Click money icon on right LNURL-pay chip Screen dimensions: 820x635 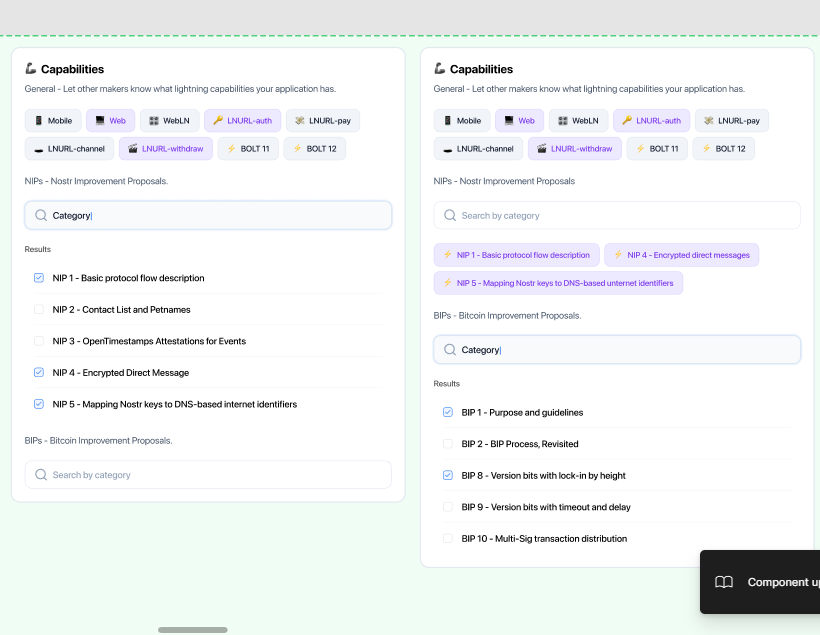tap(709, 121)
